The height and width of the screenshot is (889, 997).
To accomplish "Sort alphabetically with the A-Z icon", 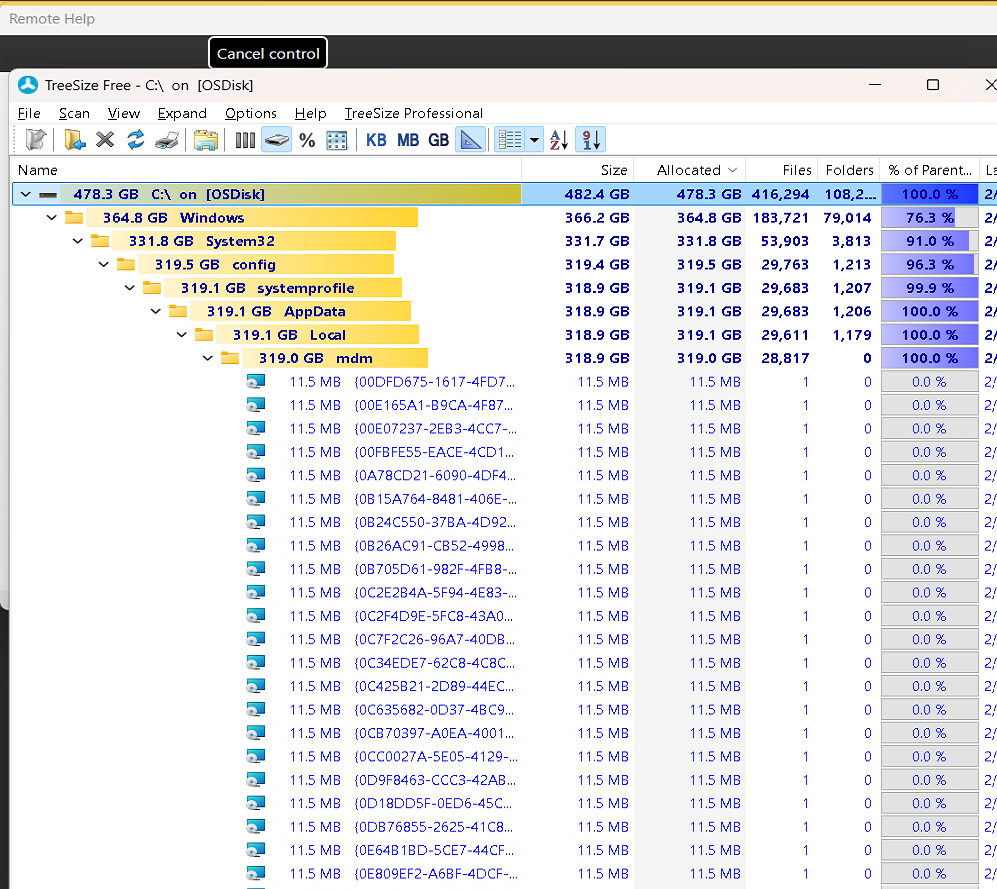I will tap(559, 140).
